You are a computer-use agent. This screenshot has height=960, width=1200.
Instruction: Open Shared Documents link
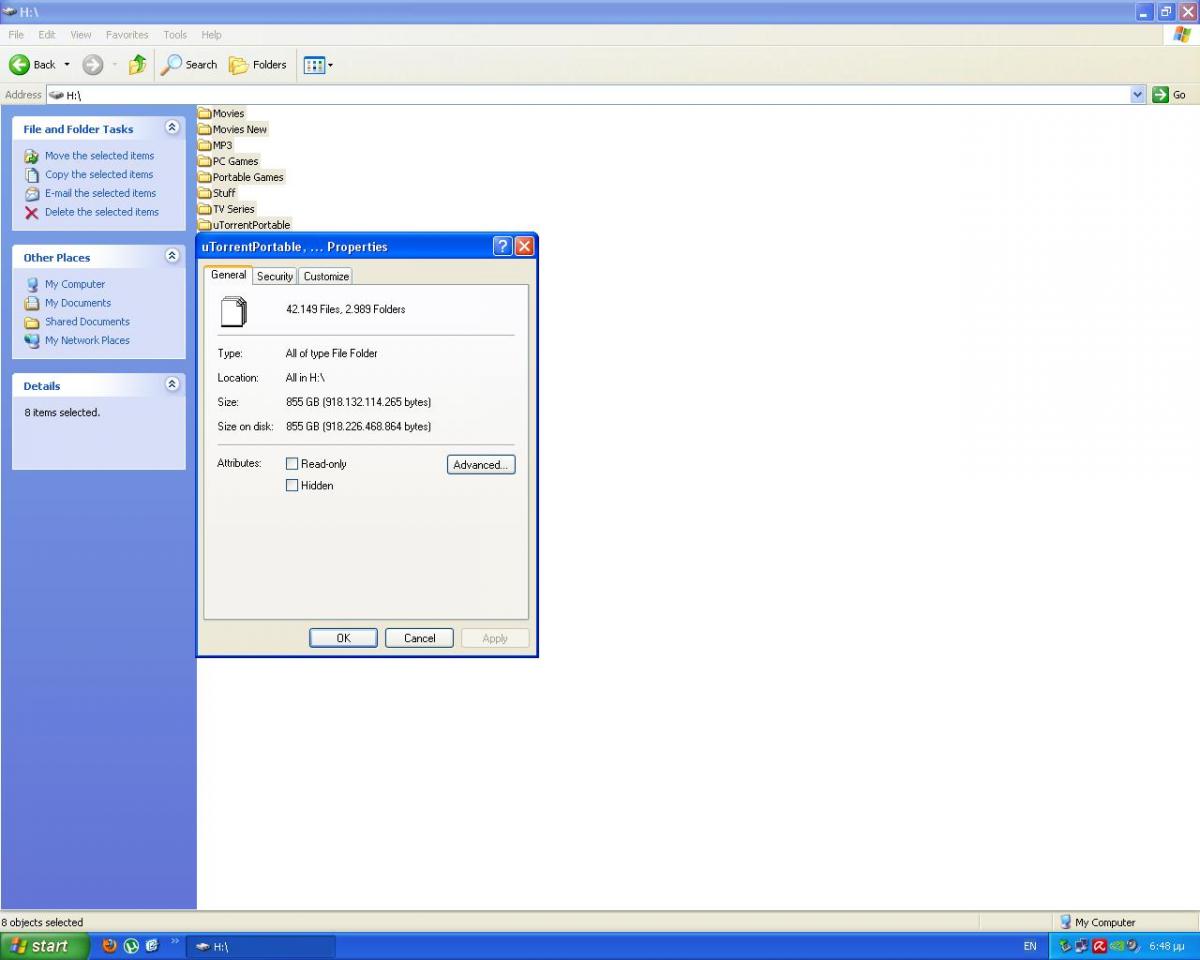87,322
